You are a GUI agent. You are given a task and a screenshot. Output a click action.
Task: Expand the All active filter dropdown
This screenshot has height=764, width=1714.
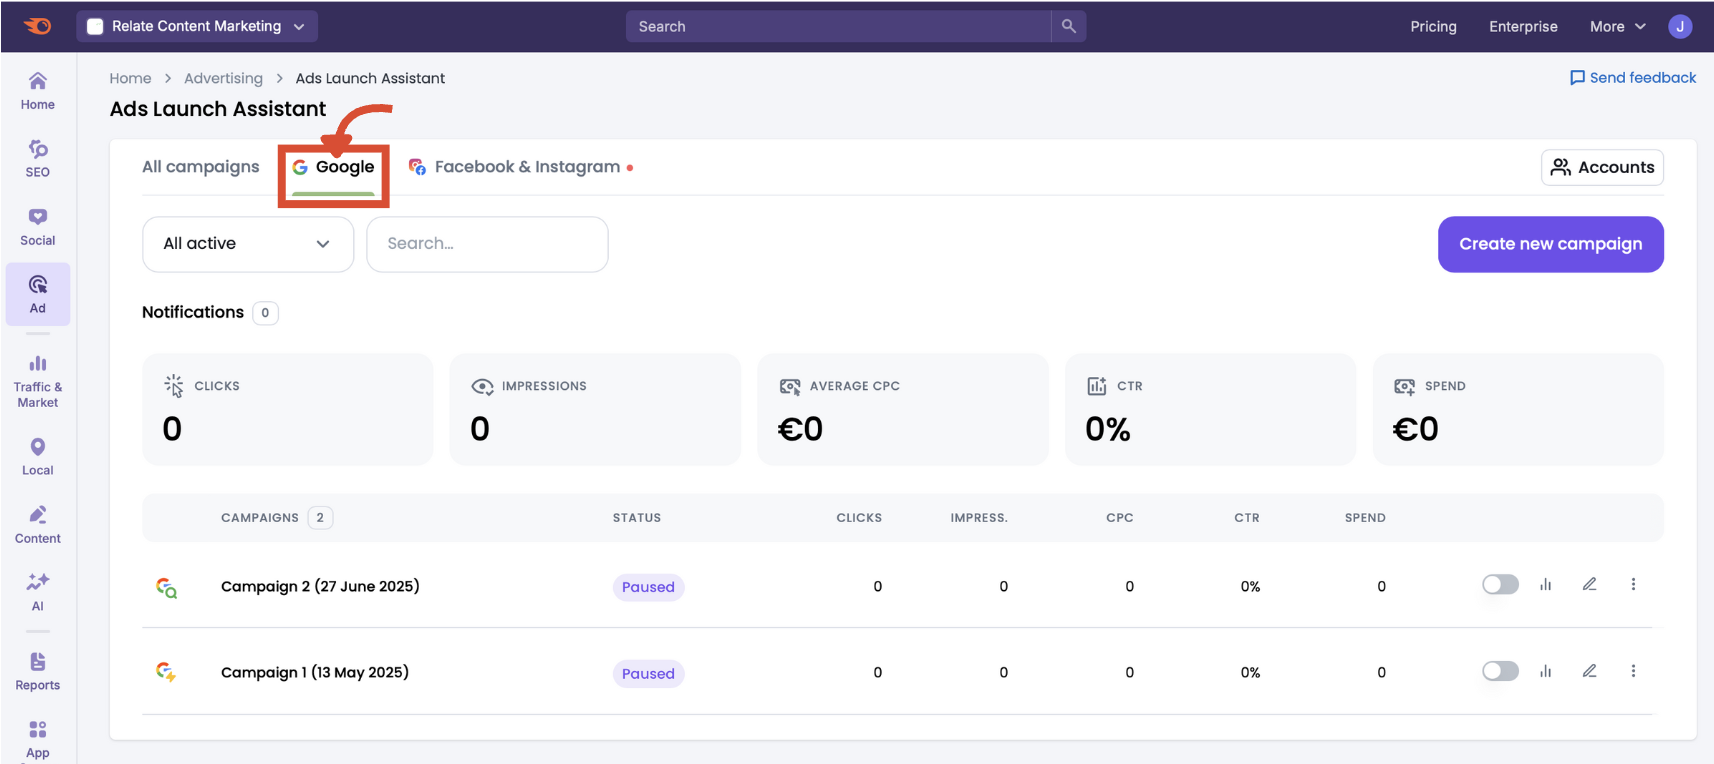tap(248, 244)
